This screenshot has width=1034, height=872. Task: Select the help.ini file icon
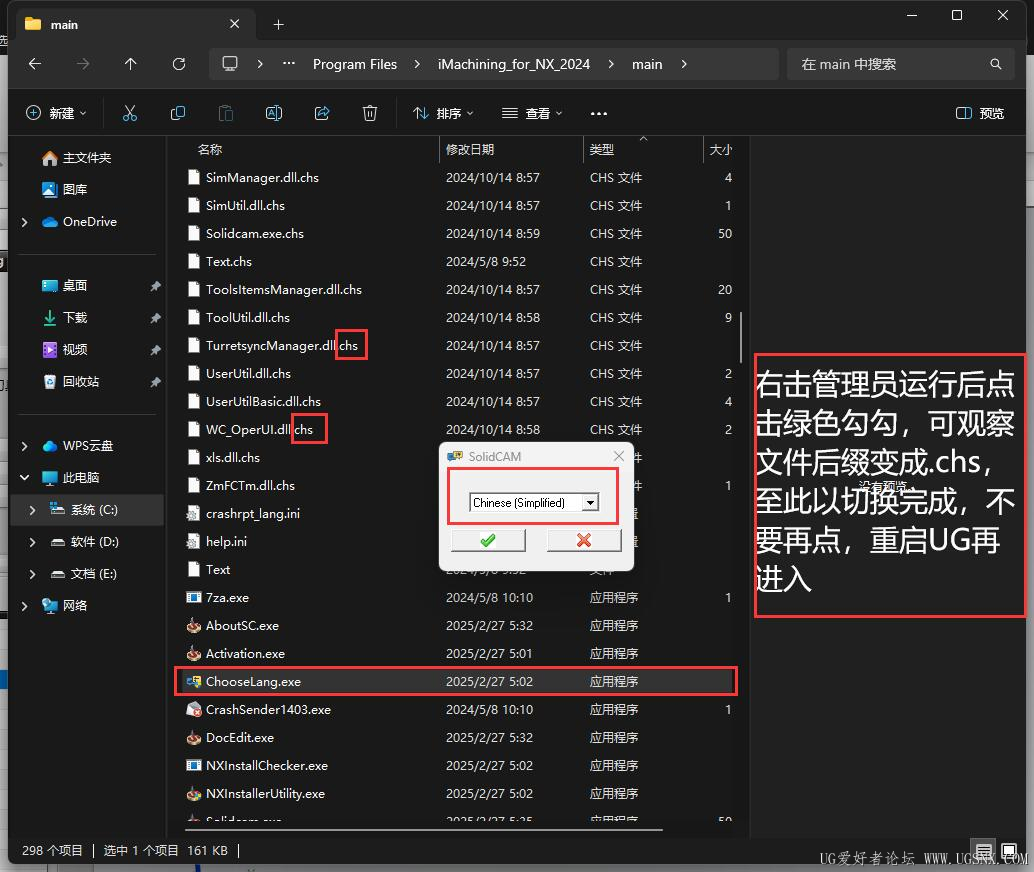(193, 542)
